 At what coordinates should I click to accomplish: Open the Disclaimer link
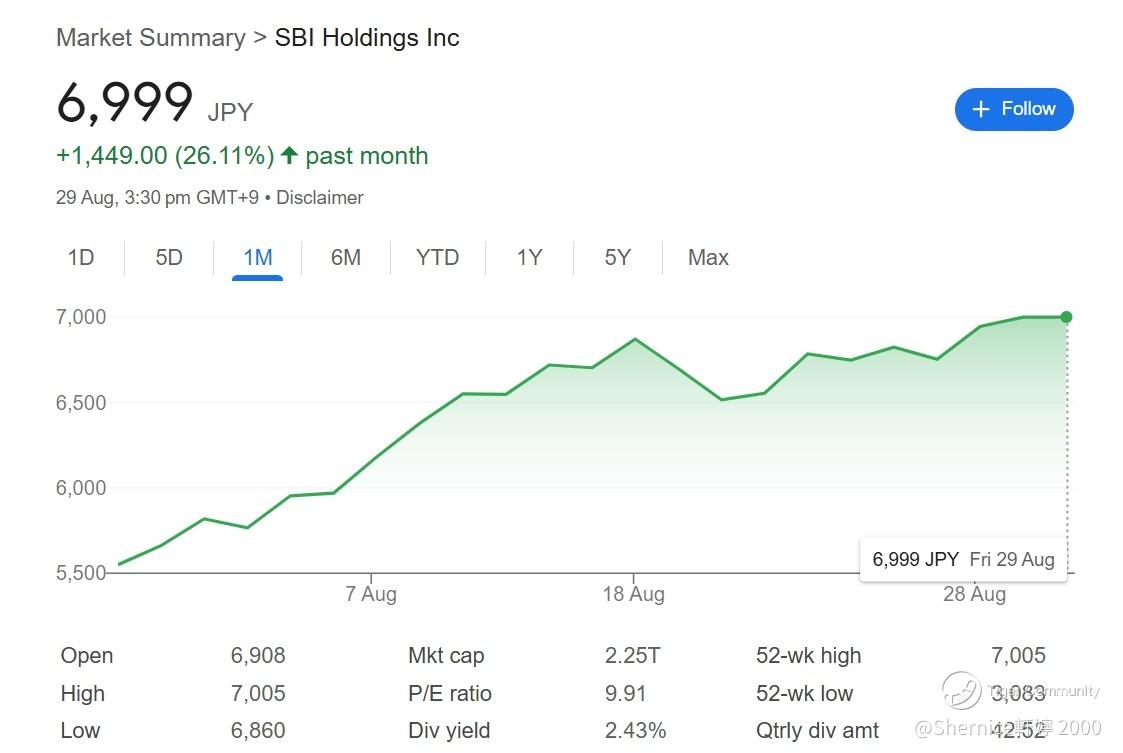click(x=320, y=198)
